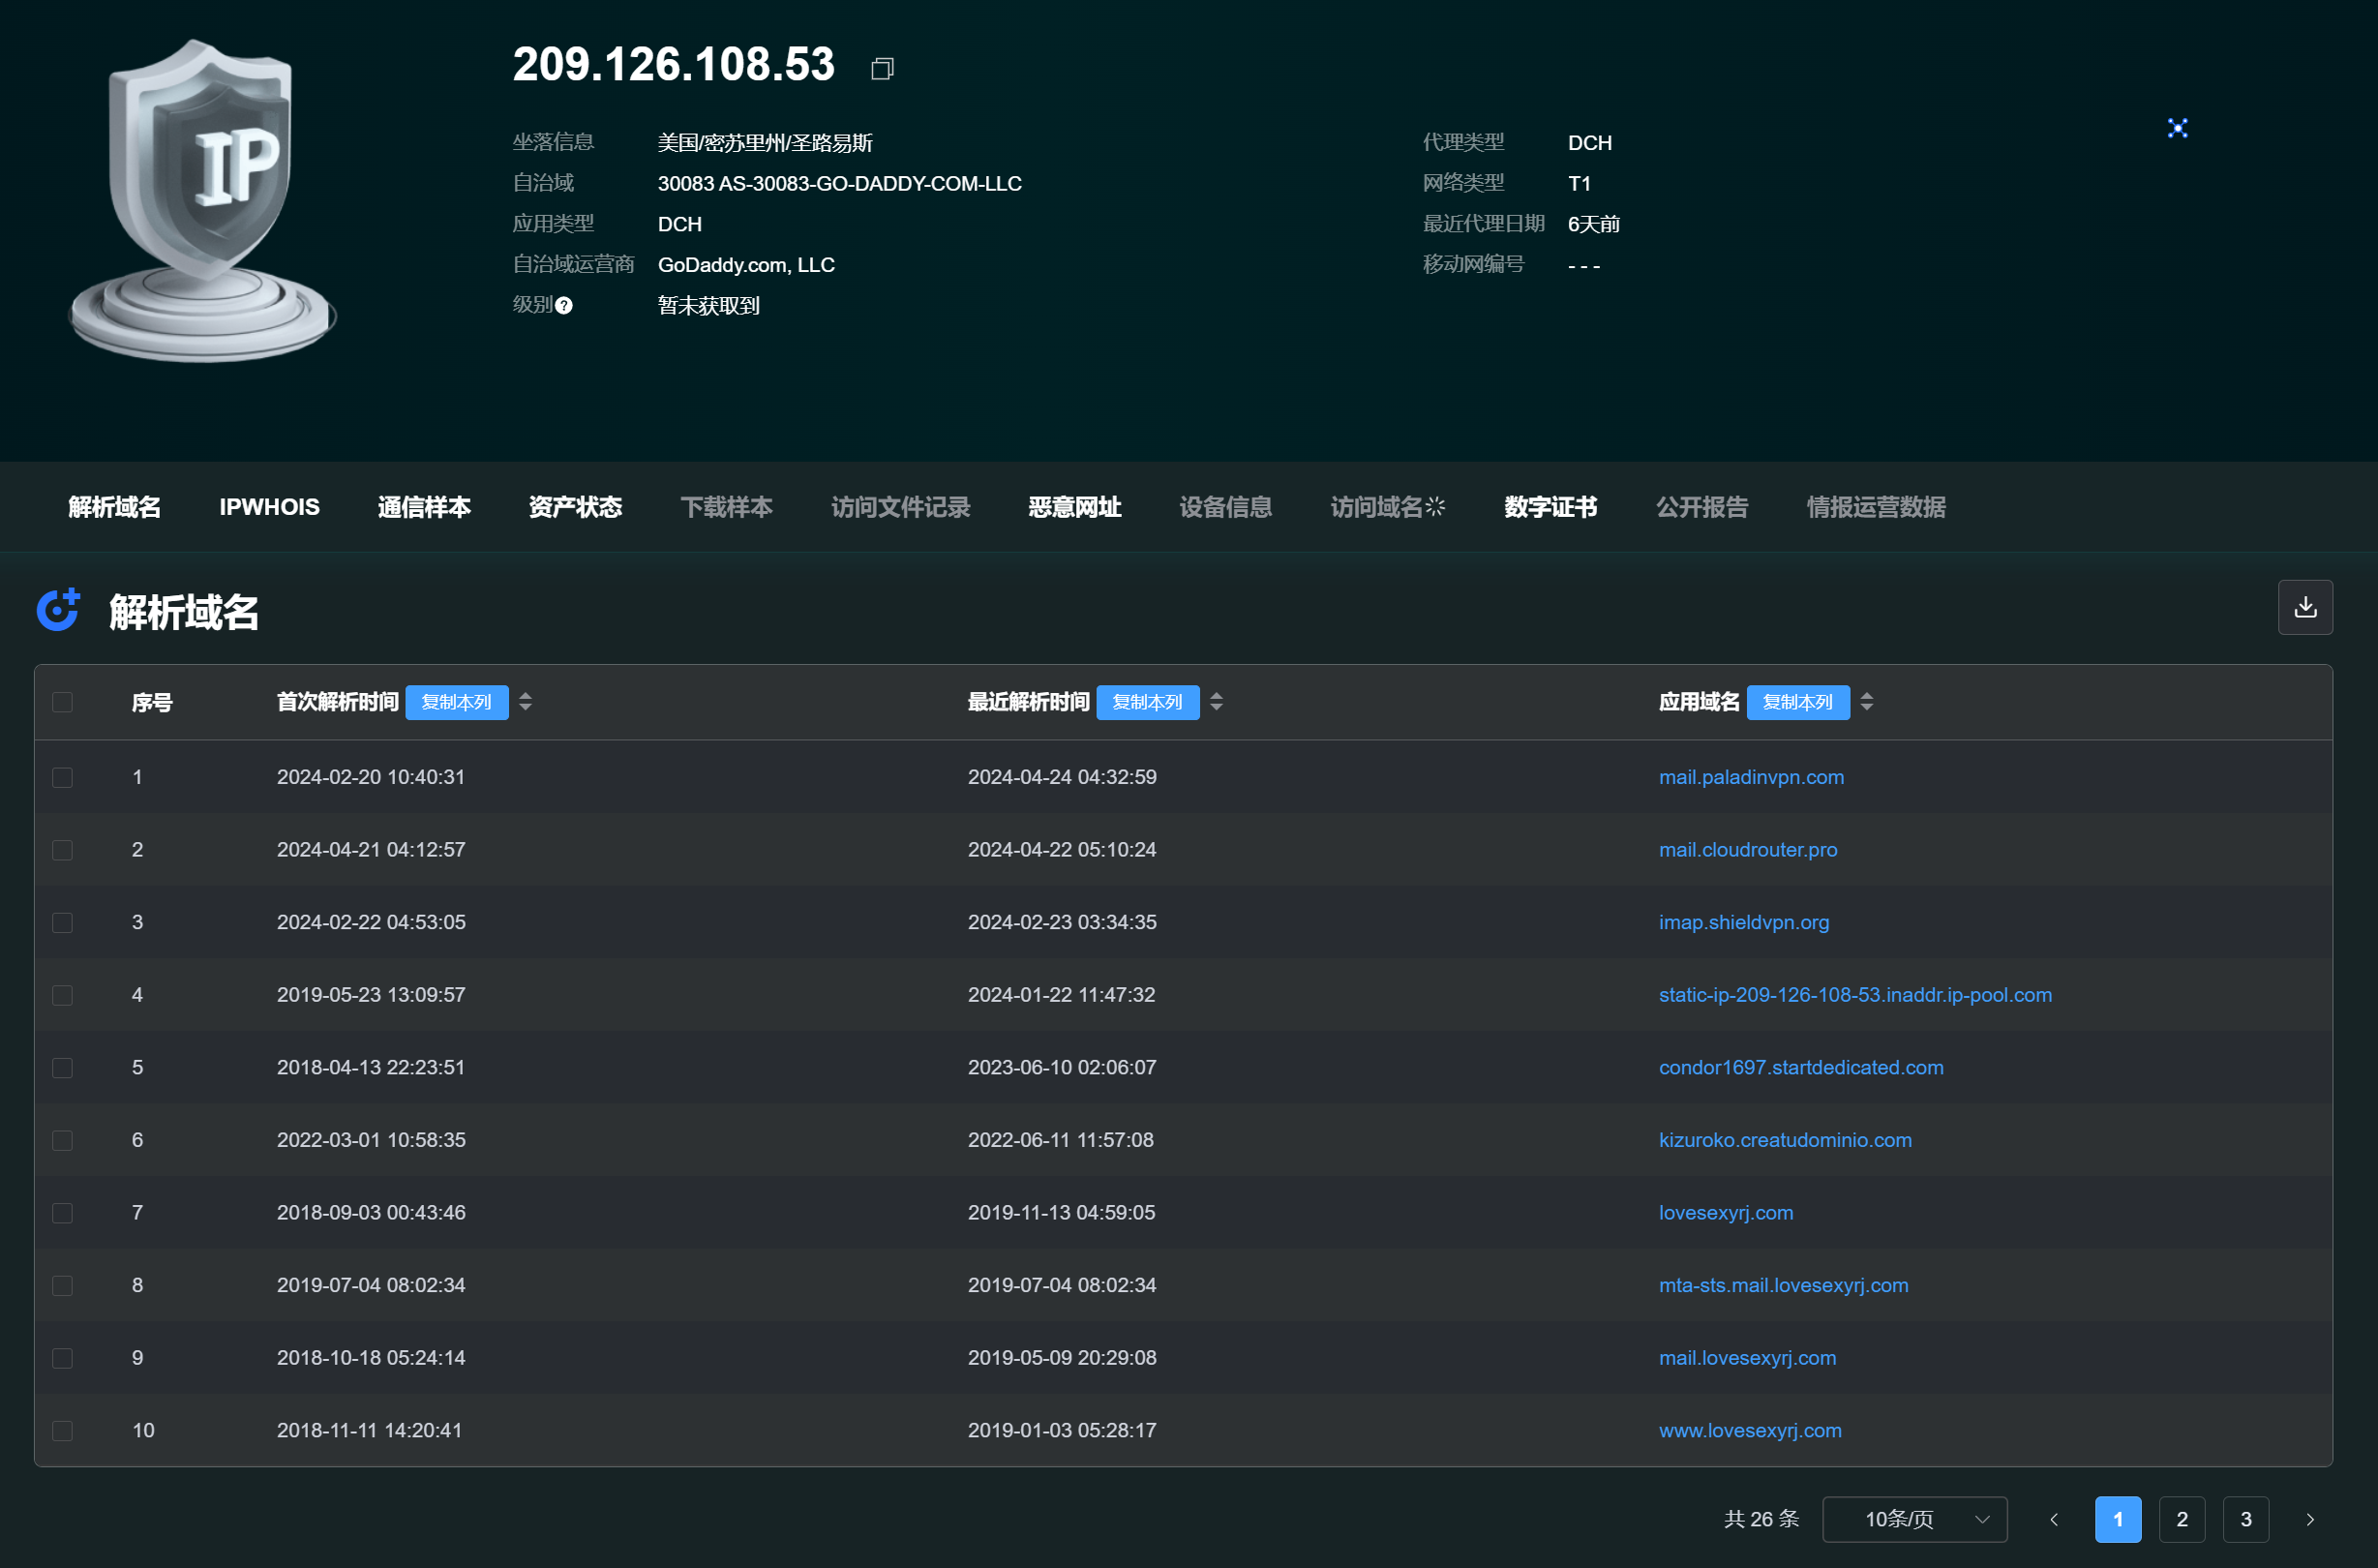The image size is (2378, 1568).
Task: Open the 设备信息 tab
Action: 1225,507
